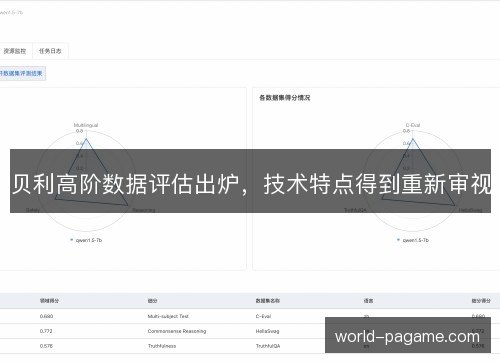Click the C-Eval axis label on right radar chart

click(x=413, y=125)
